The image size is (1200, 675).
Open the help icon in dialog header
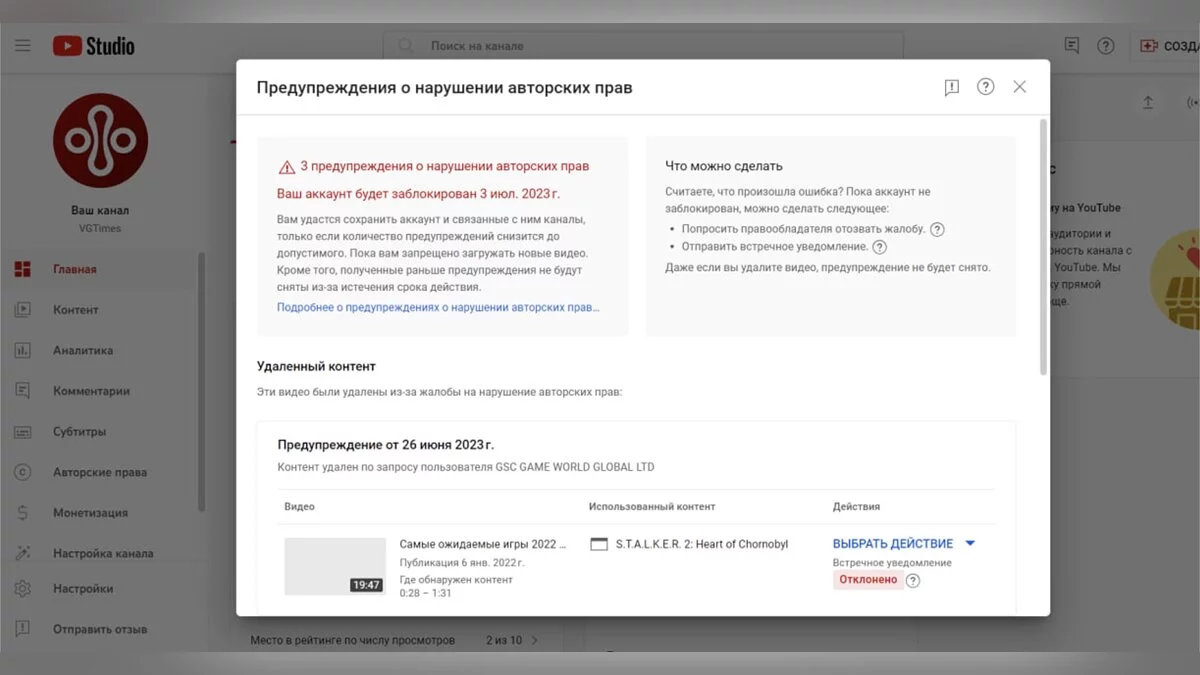[x=985, y=87]
